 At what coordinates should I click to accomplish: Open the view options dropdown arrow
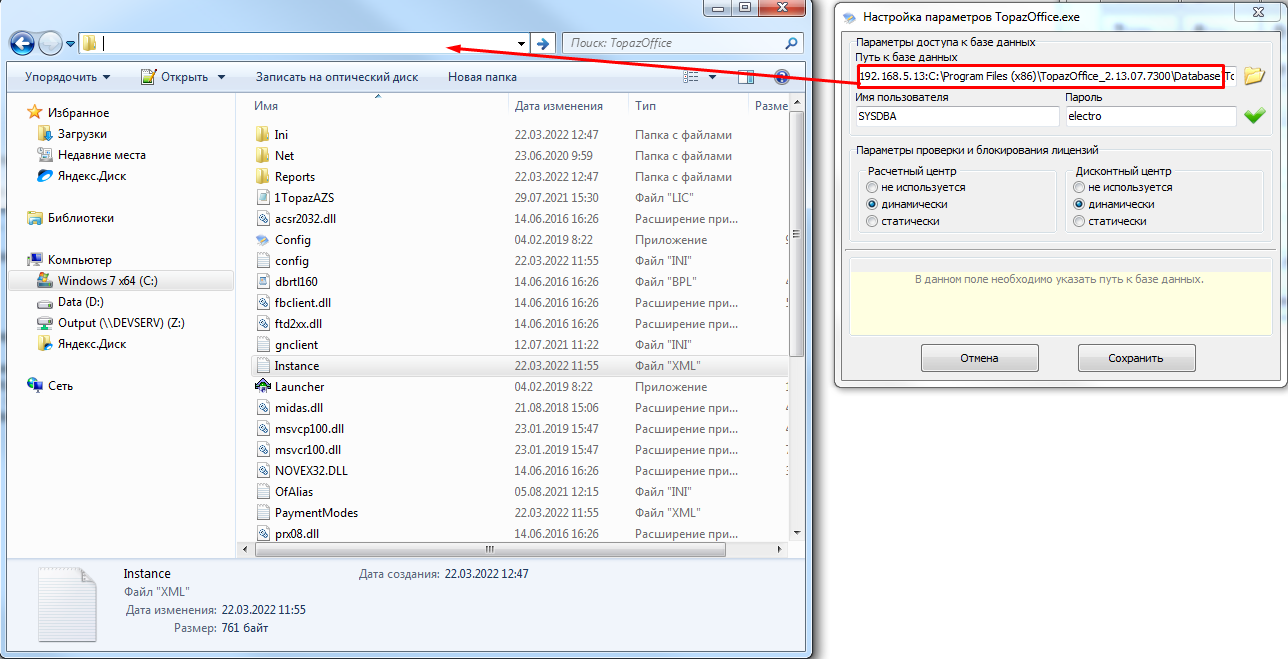point(712,77)
